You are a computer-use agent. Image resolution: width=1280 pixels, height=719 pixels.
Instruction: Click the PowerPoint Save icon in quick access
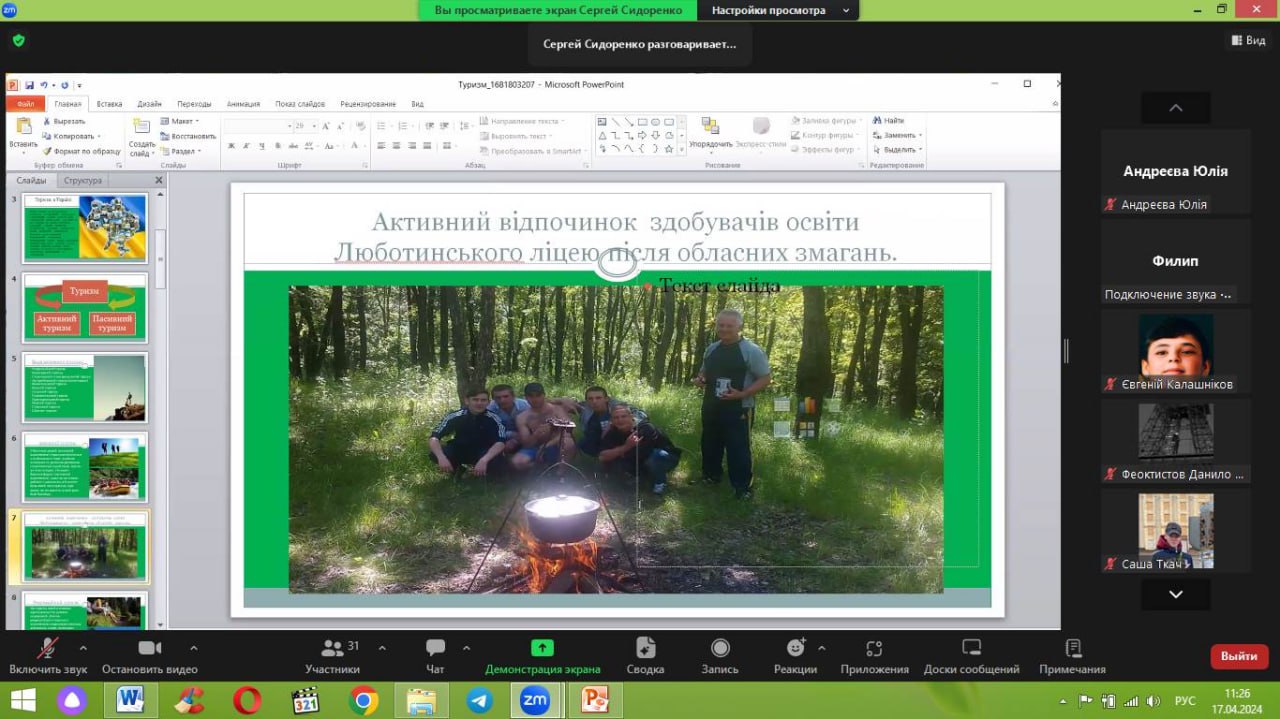point(30,85)
